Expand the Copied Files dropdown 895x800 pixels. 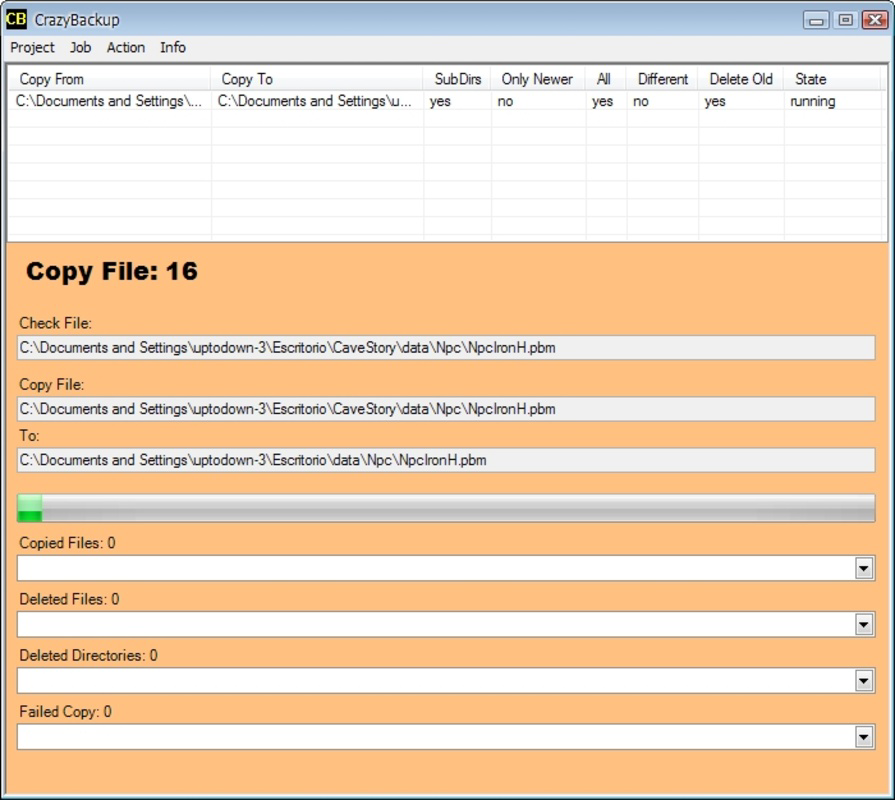click(864, 568)
